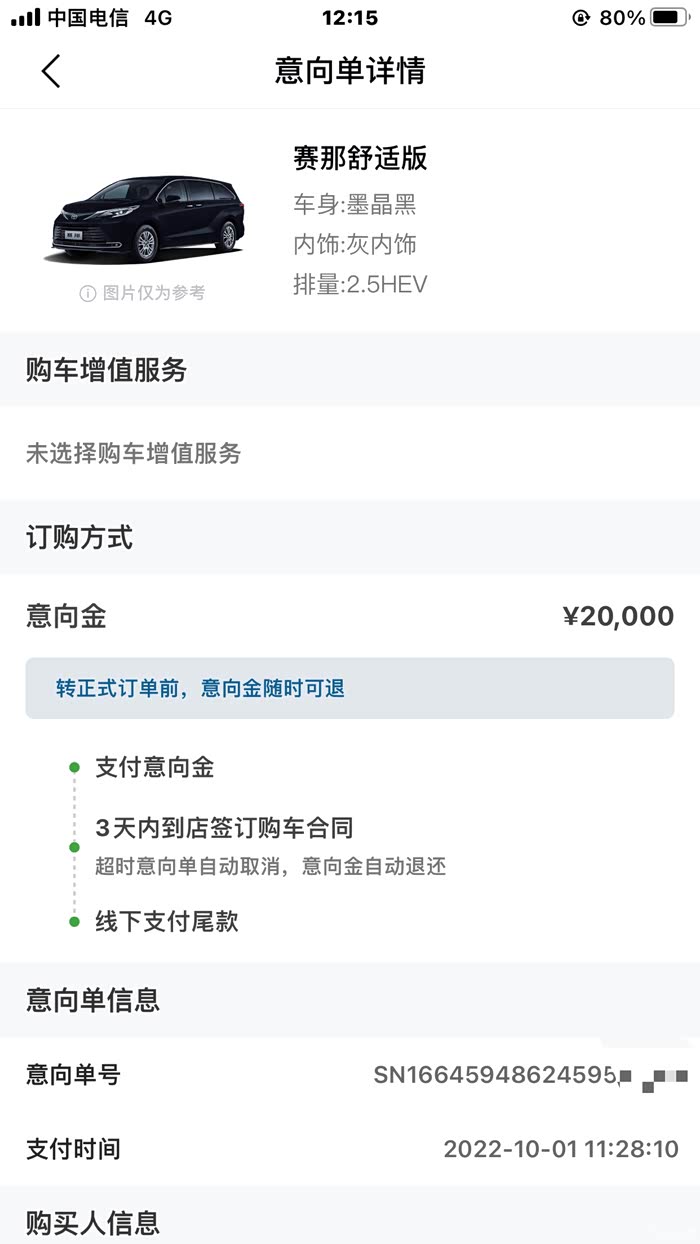Tap the 意向单信息 section header
The width and height of the screenshot is (700, 1244).
(93, 1000)
